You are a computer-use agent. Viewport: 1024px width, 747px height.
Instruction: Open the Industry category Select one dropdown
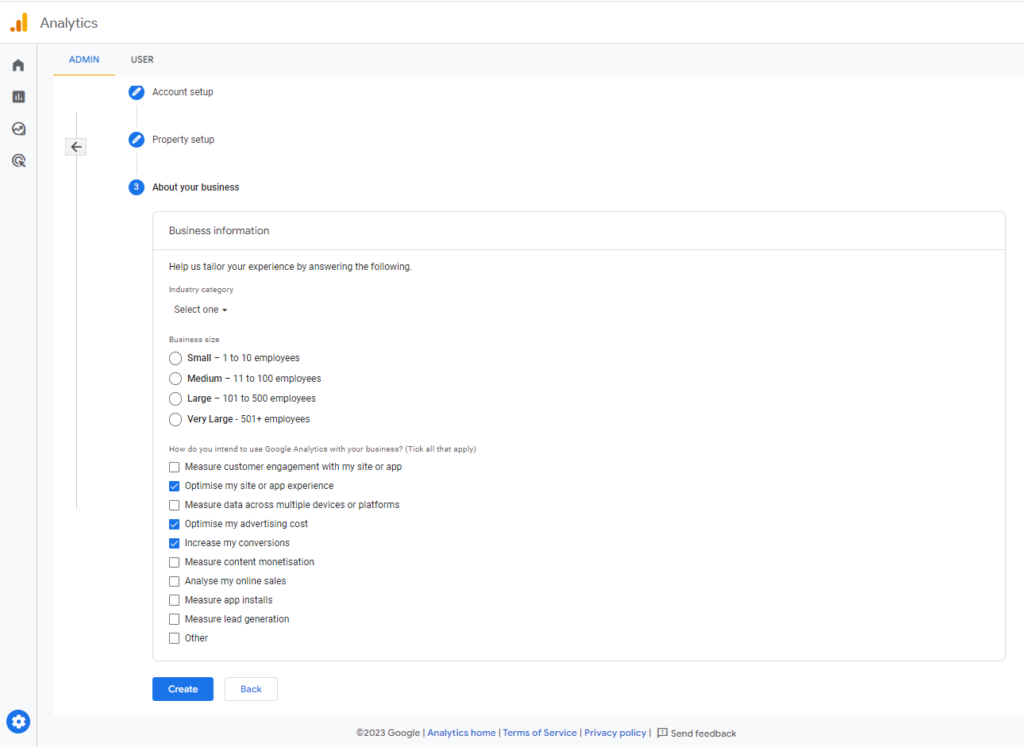point(199,309)
